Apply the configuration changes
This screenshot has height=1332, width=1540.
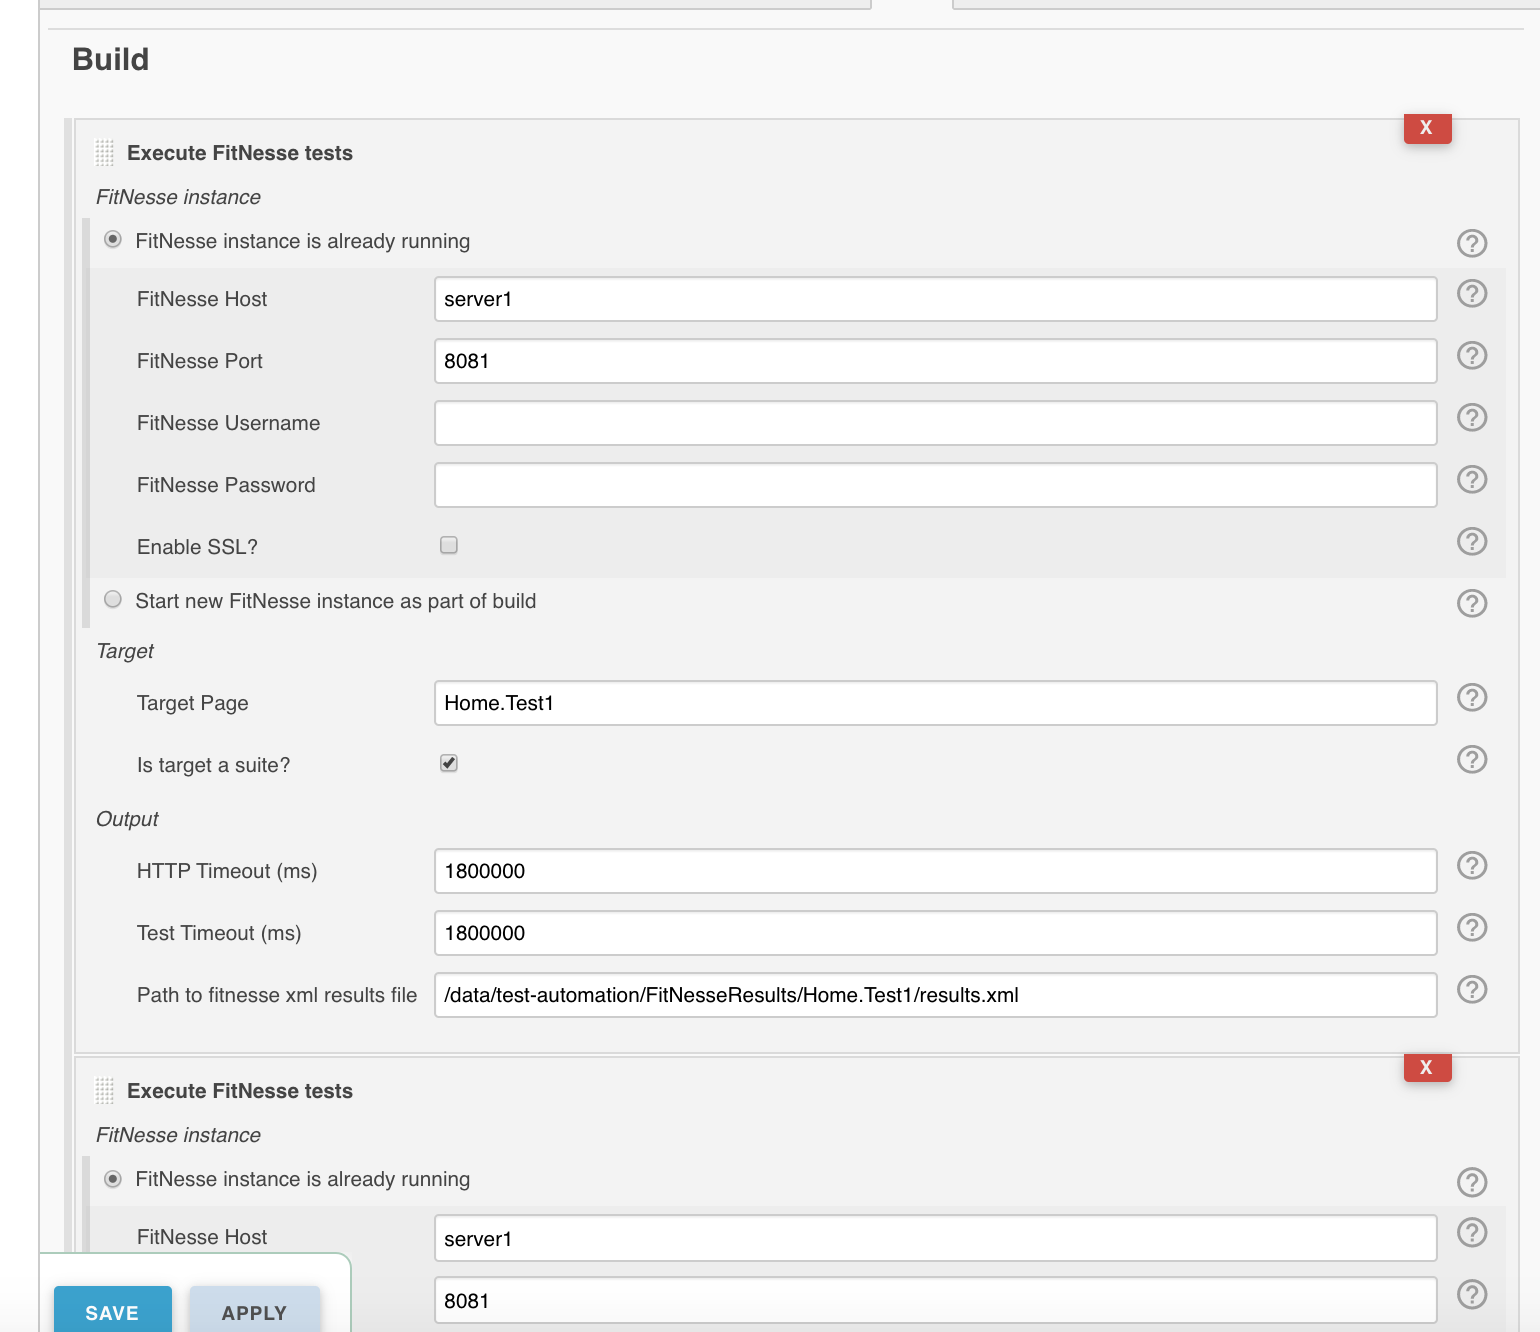254,1309
